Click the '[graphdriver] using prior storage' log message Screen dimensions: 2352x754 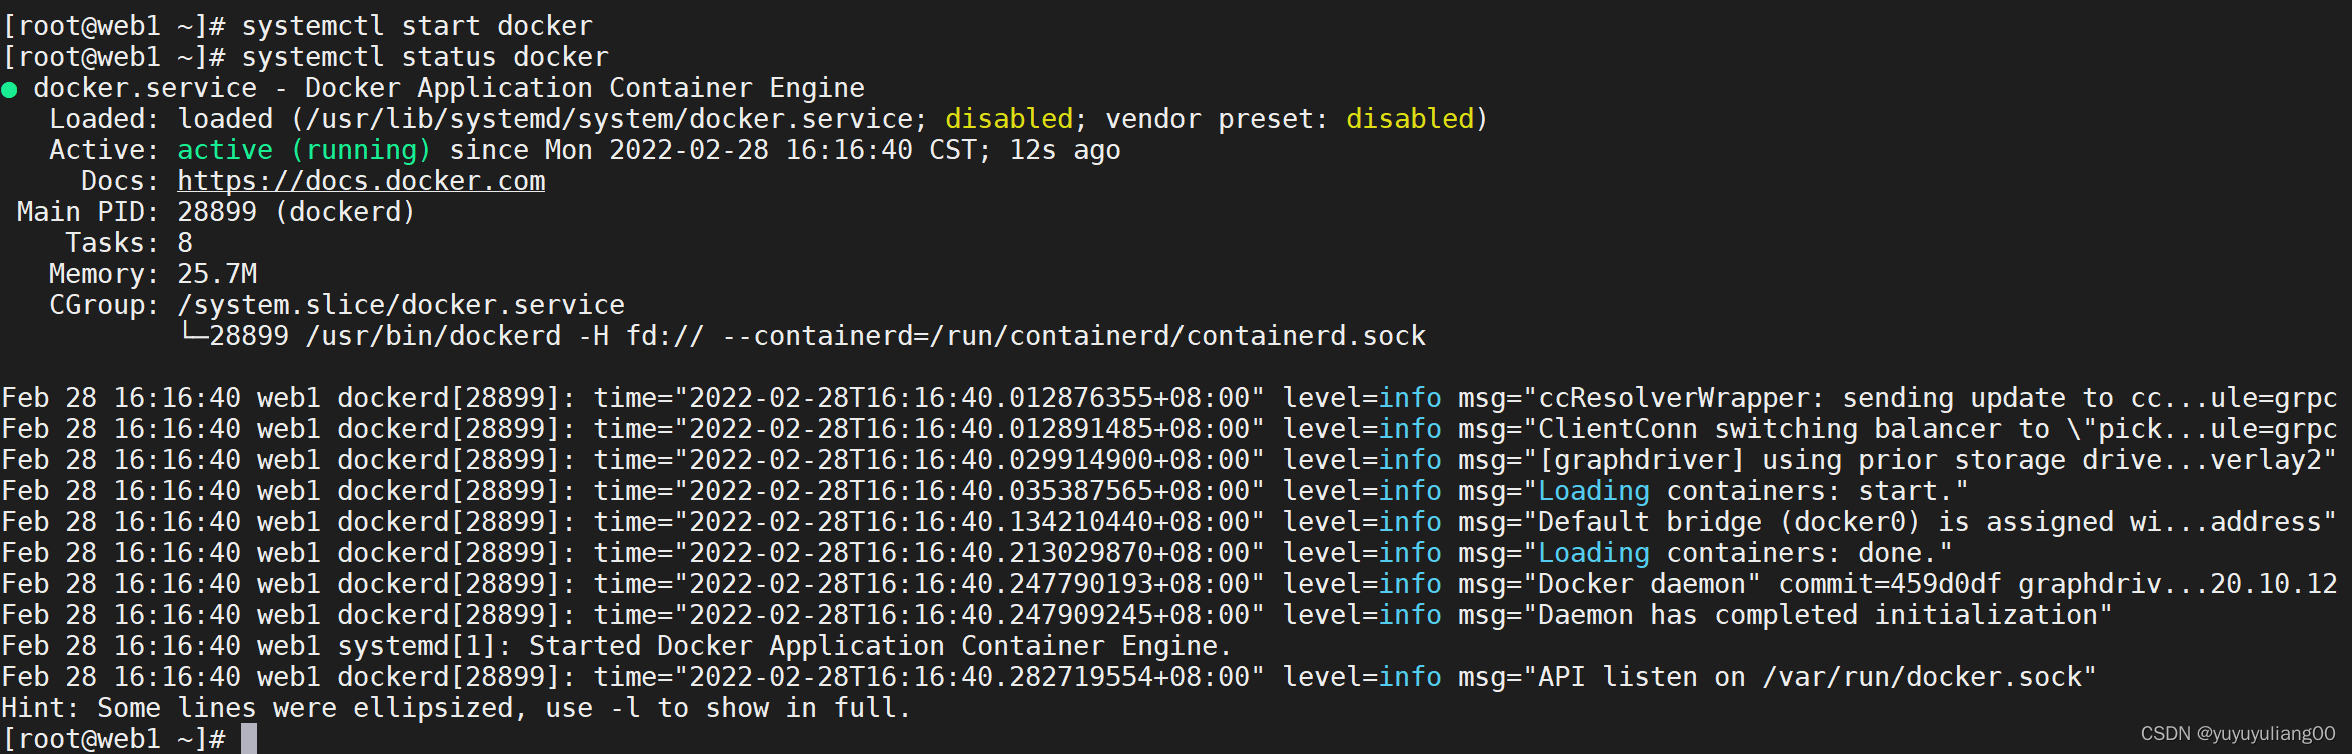point(1897,460)
